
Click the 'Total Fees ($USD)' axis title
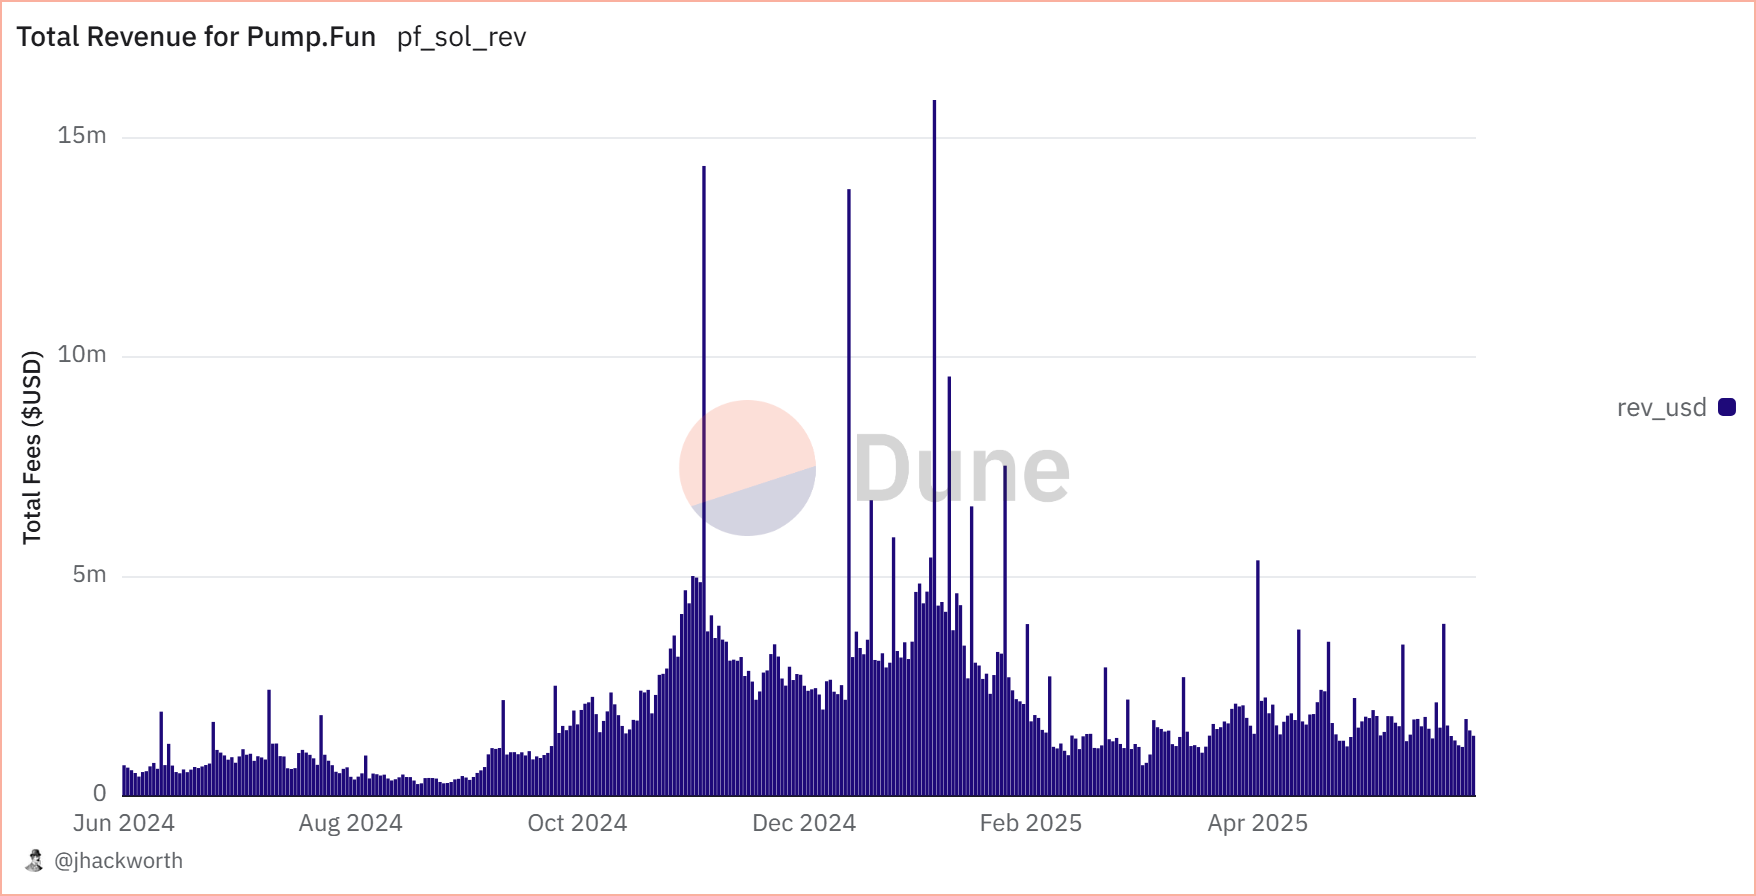[32, 447]
